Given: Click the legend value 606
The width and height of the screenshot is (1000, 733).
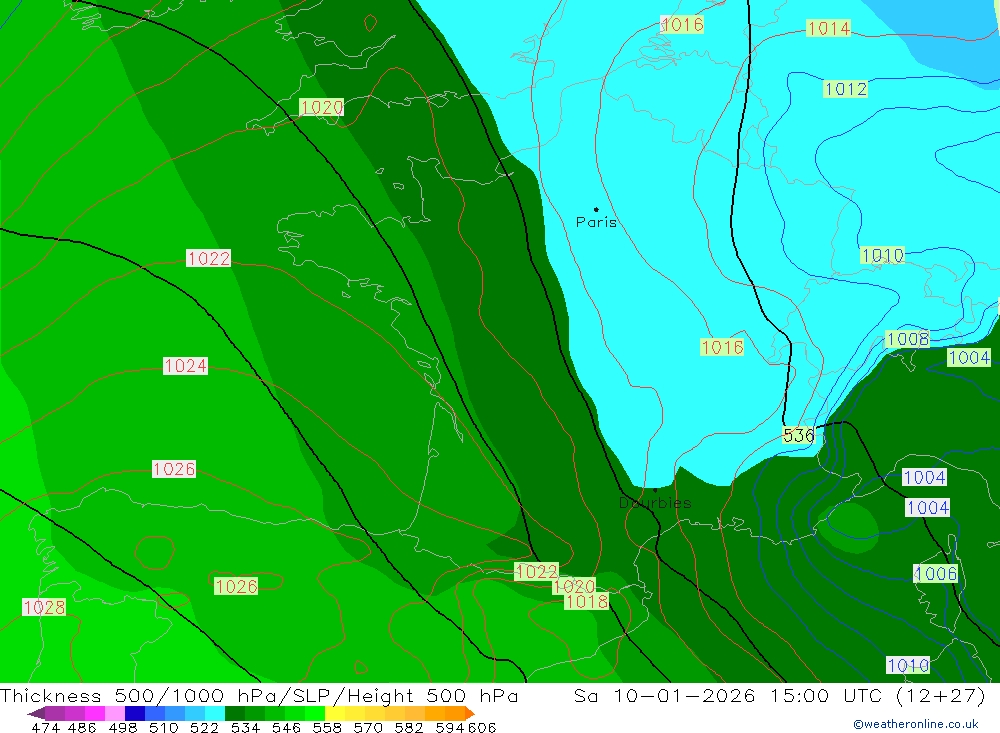Looking at the screenshot, I should click(482, 727).
